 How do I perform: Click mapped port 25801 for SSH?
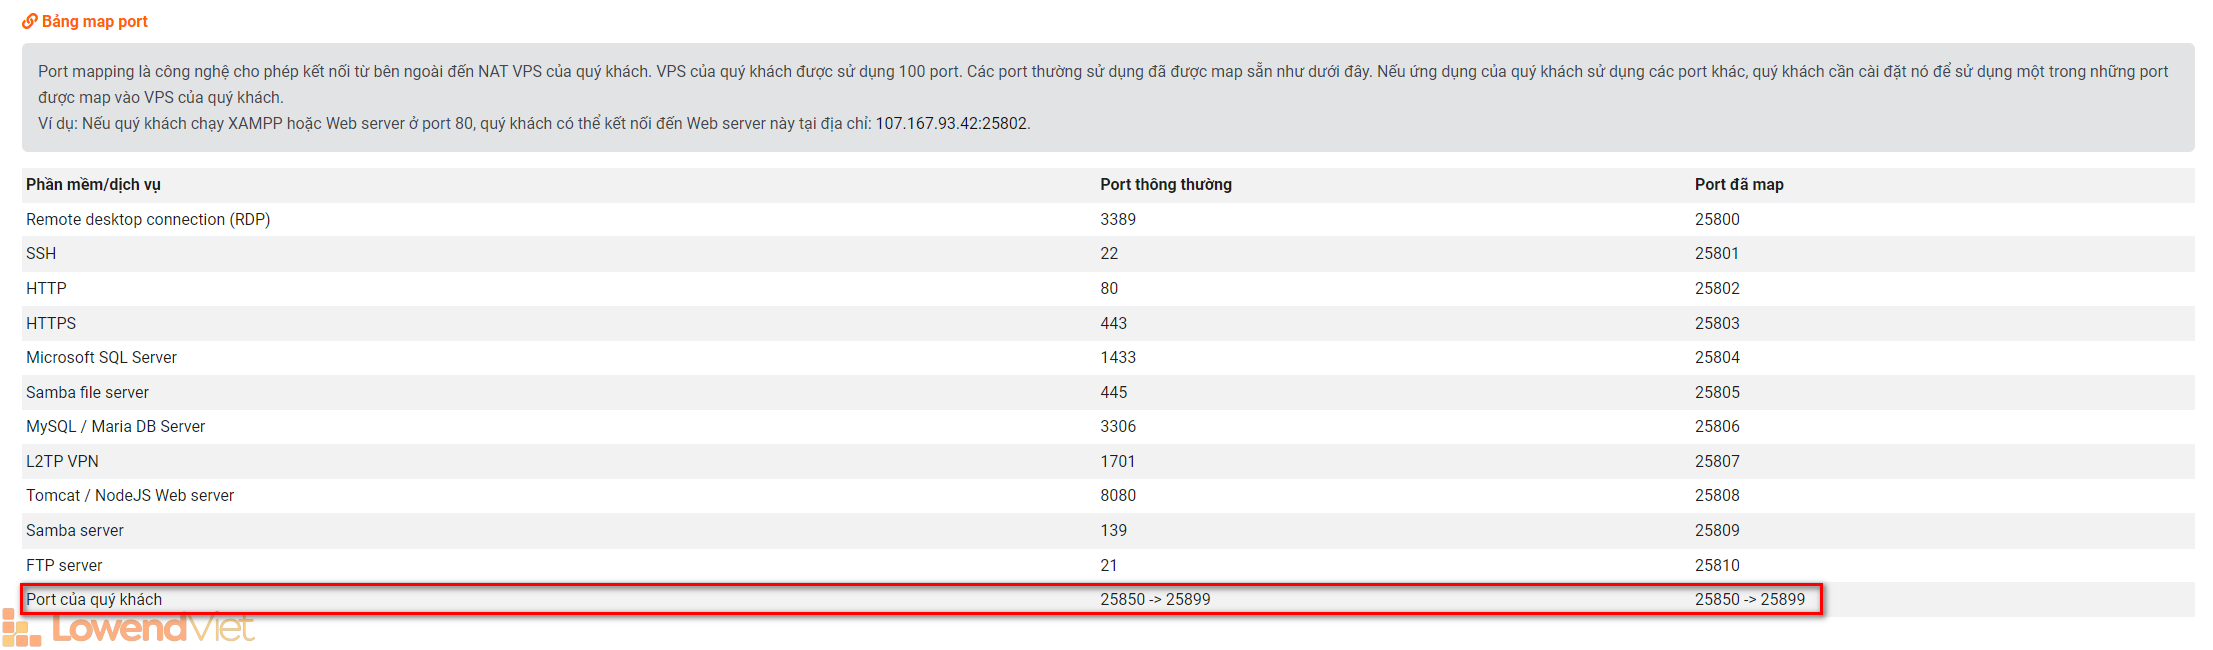1716,254
